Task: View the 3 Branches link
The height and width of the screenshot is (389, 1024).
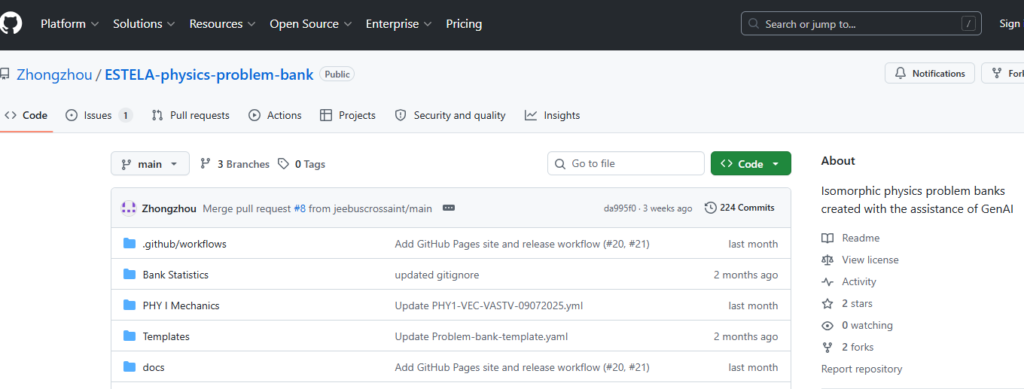Action: [x=234, y=164]
